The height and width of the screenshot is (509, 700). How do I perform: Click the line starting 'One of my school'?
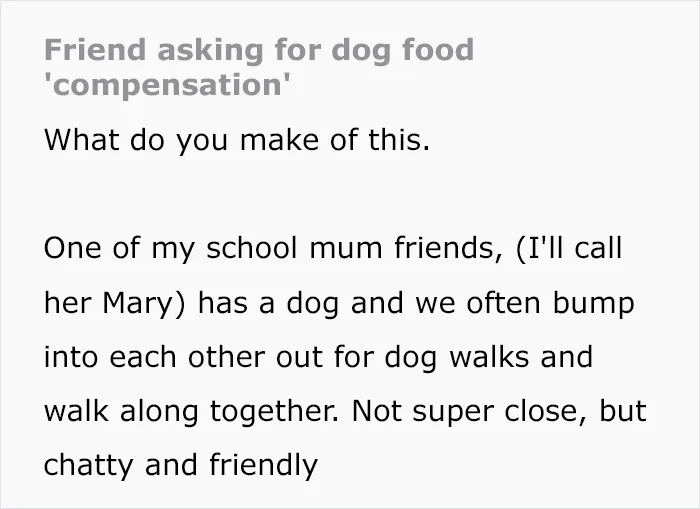point(333,248)
